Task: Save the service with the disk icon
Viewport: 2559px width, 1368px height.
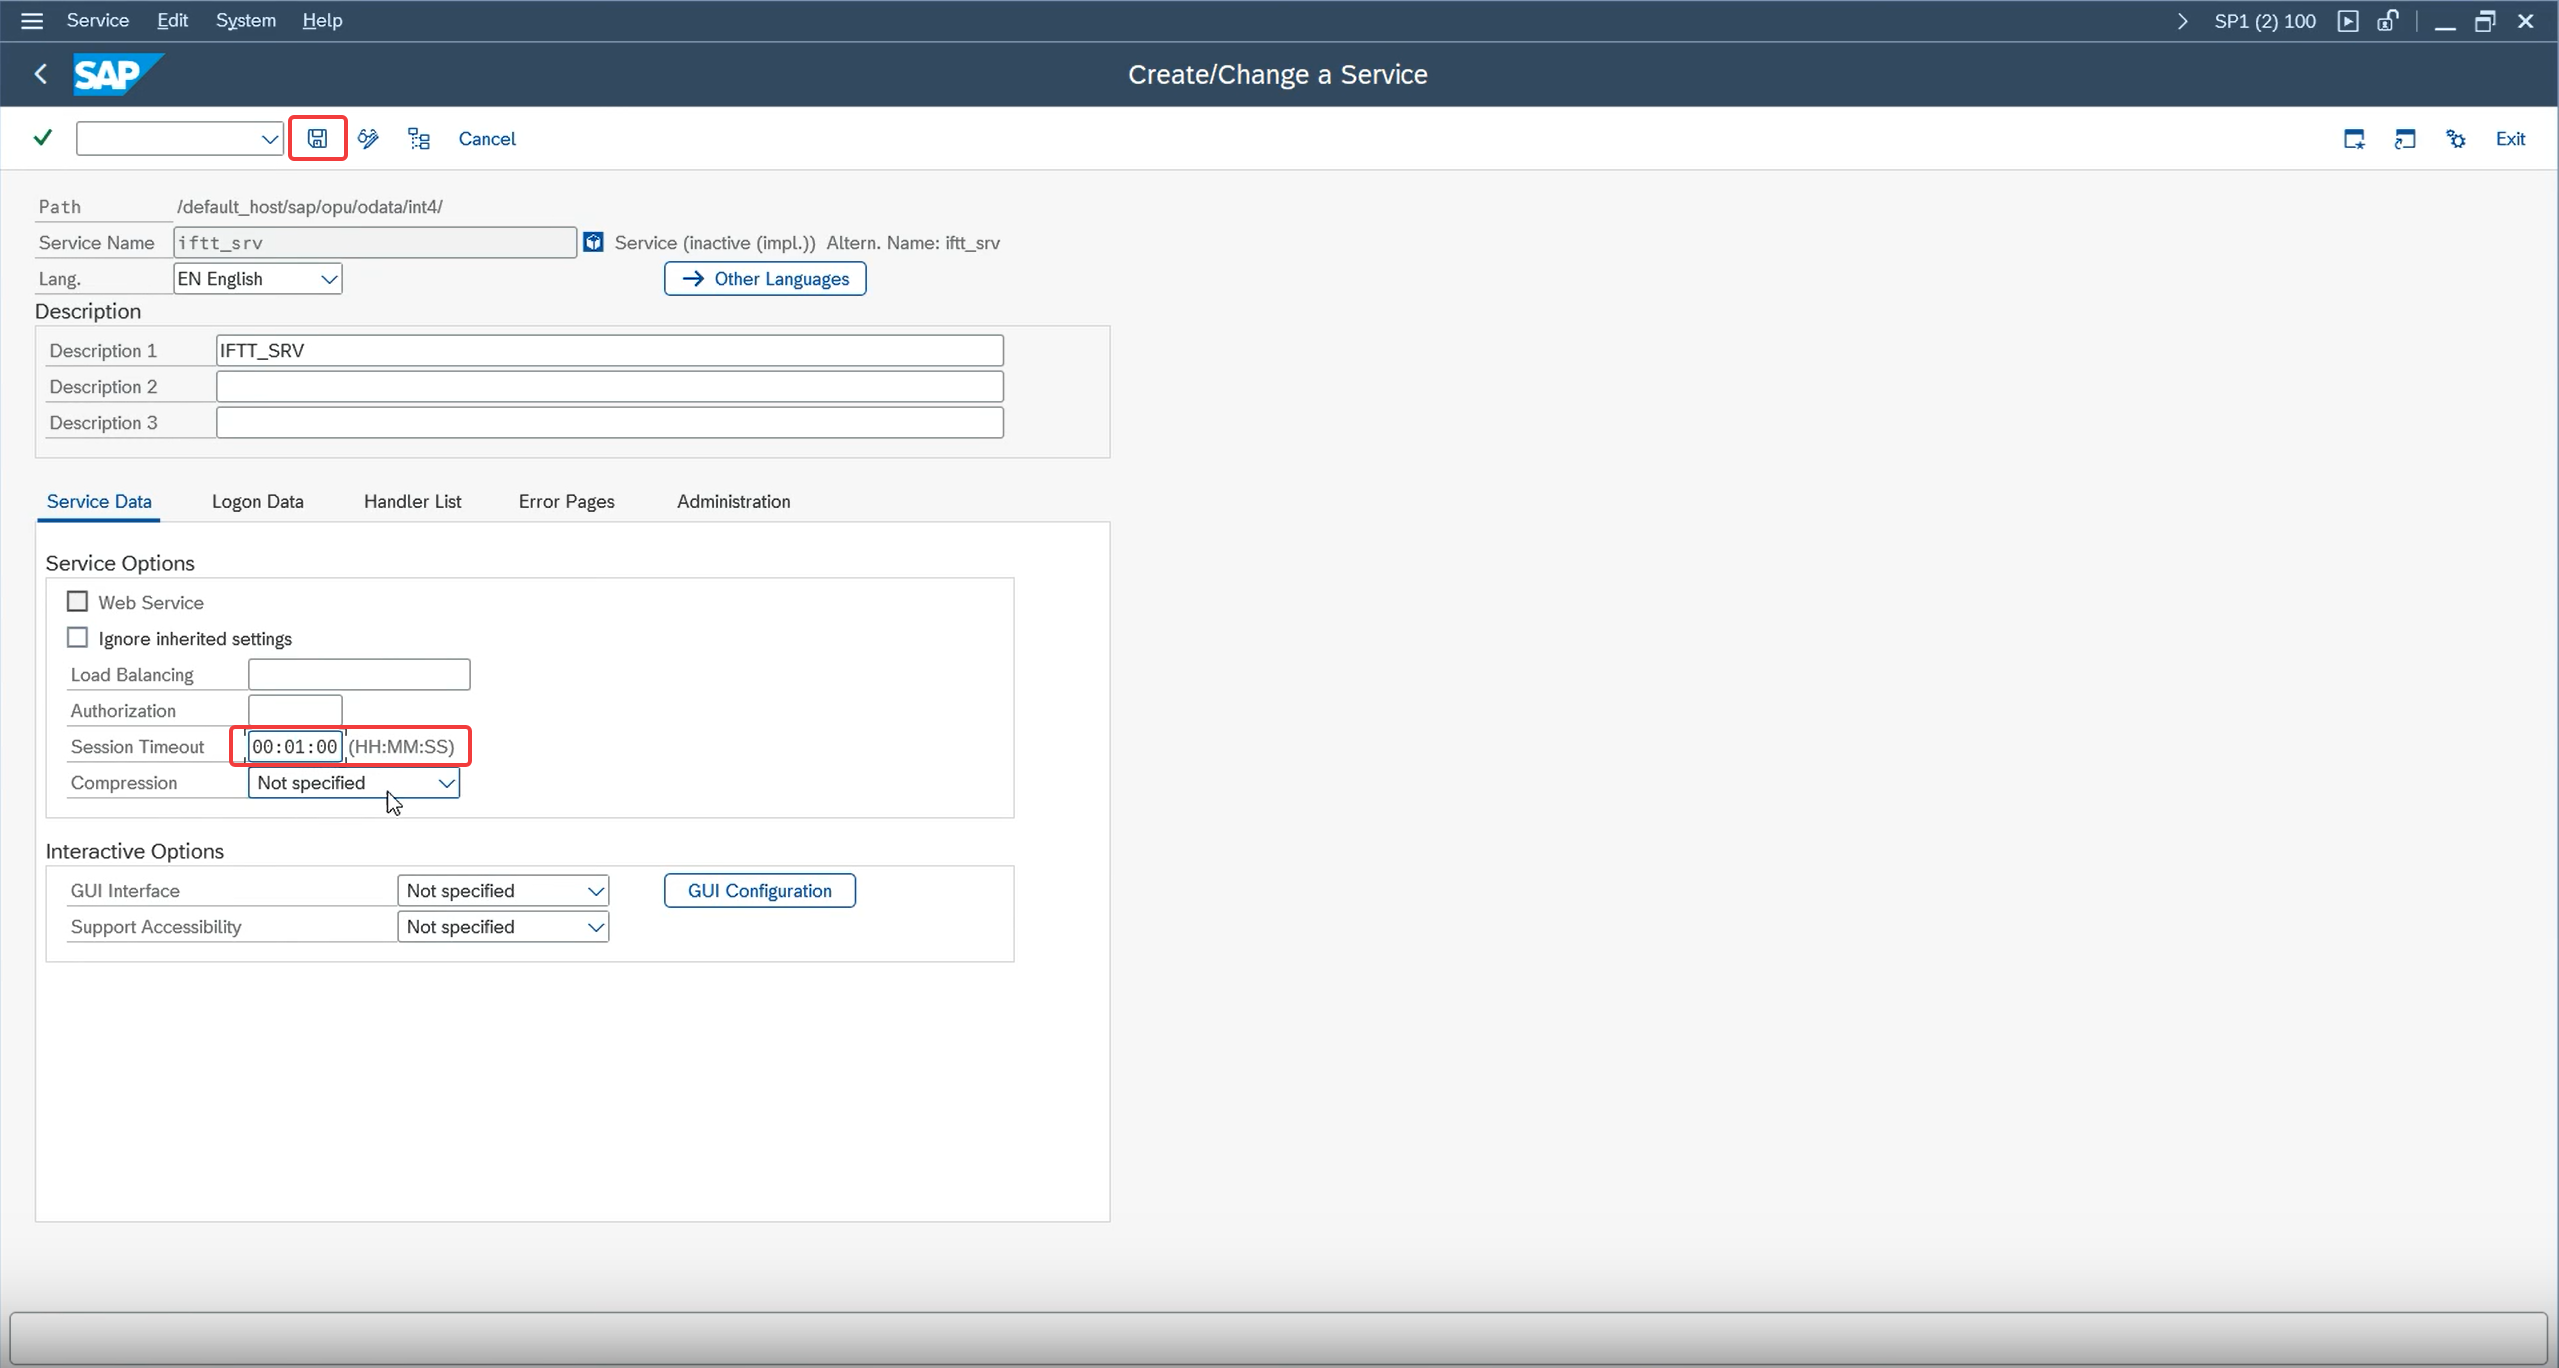Action: [317, 138]
